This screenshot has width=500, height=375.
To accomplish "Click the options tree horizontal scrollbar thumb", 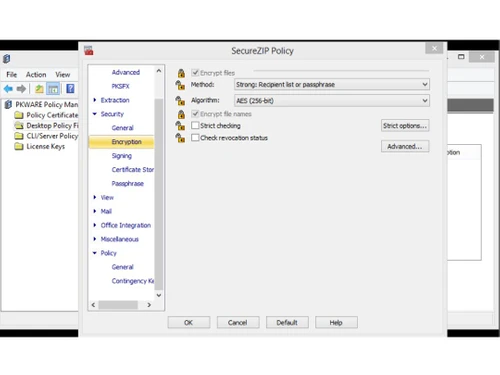I will coord(118,305).
